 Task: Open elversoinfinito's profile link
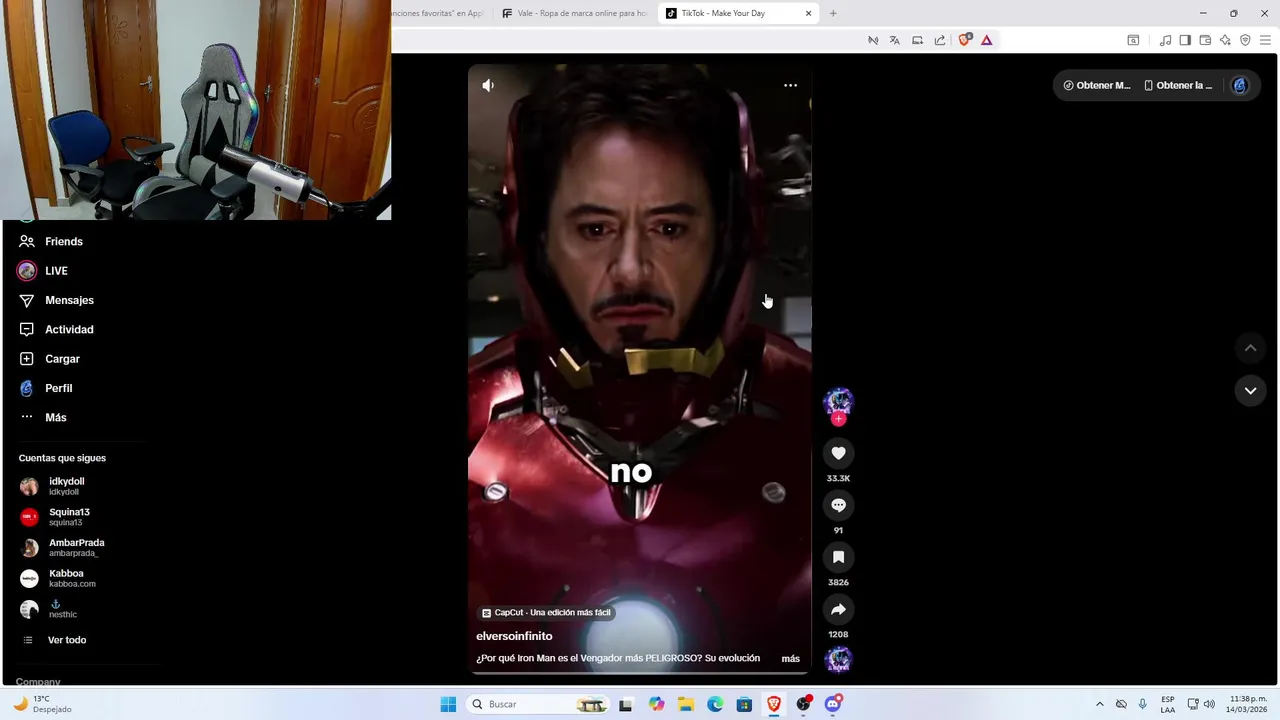point(514,636)
